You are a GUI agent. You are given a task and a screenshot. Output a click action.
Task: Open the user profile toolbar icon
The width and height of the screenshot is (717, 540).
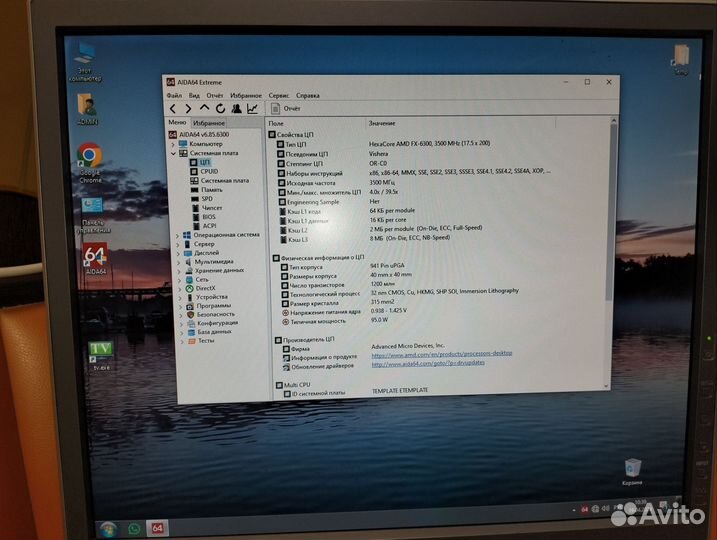(x=236, y=108)
